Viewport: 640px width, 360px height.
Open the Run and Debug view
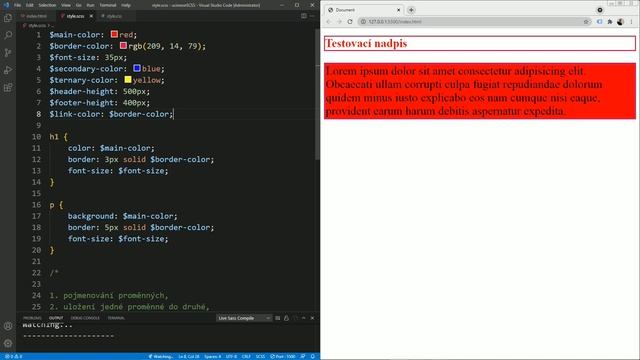coord(8,70)
